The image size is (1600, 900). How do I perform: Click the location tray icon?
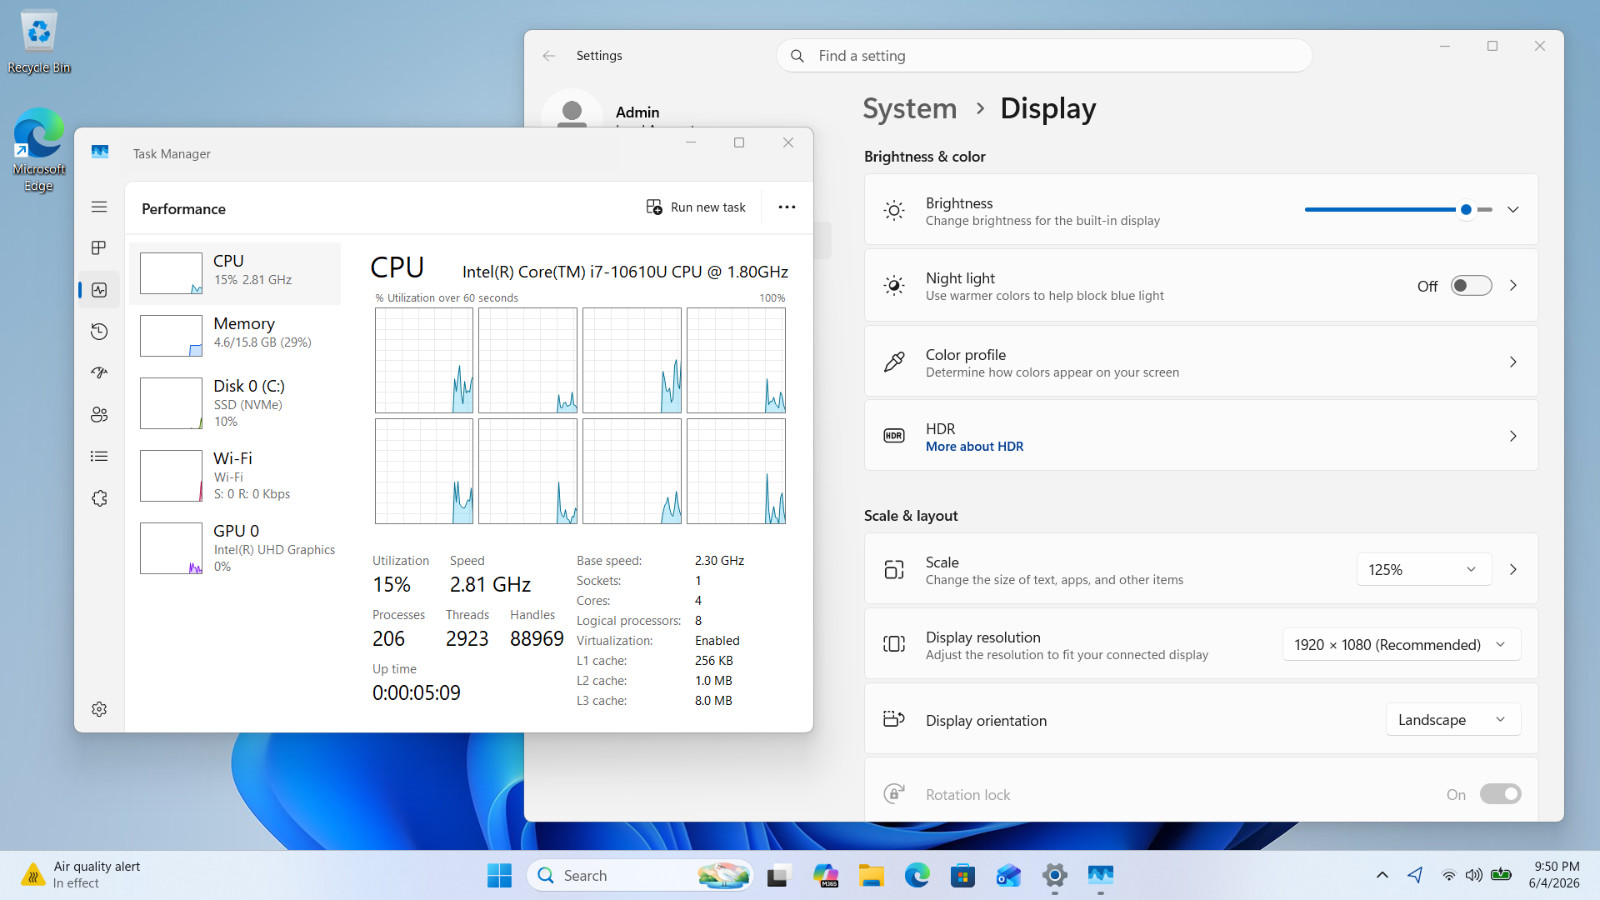point(1415,876)
